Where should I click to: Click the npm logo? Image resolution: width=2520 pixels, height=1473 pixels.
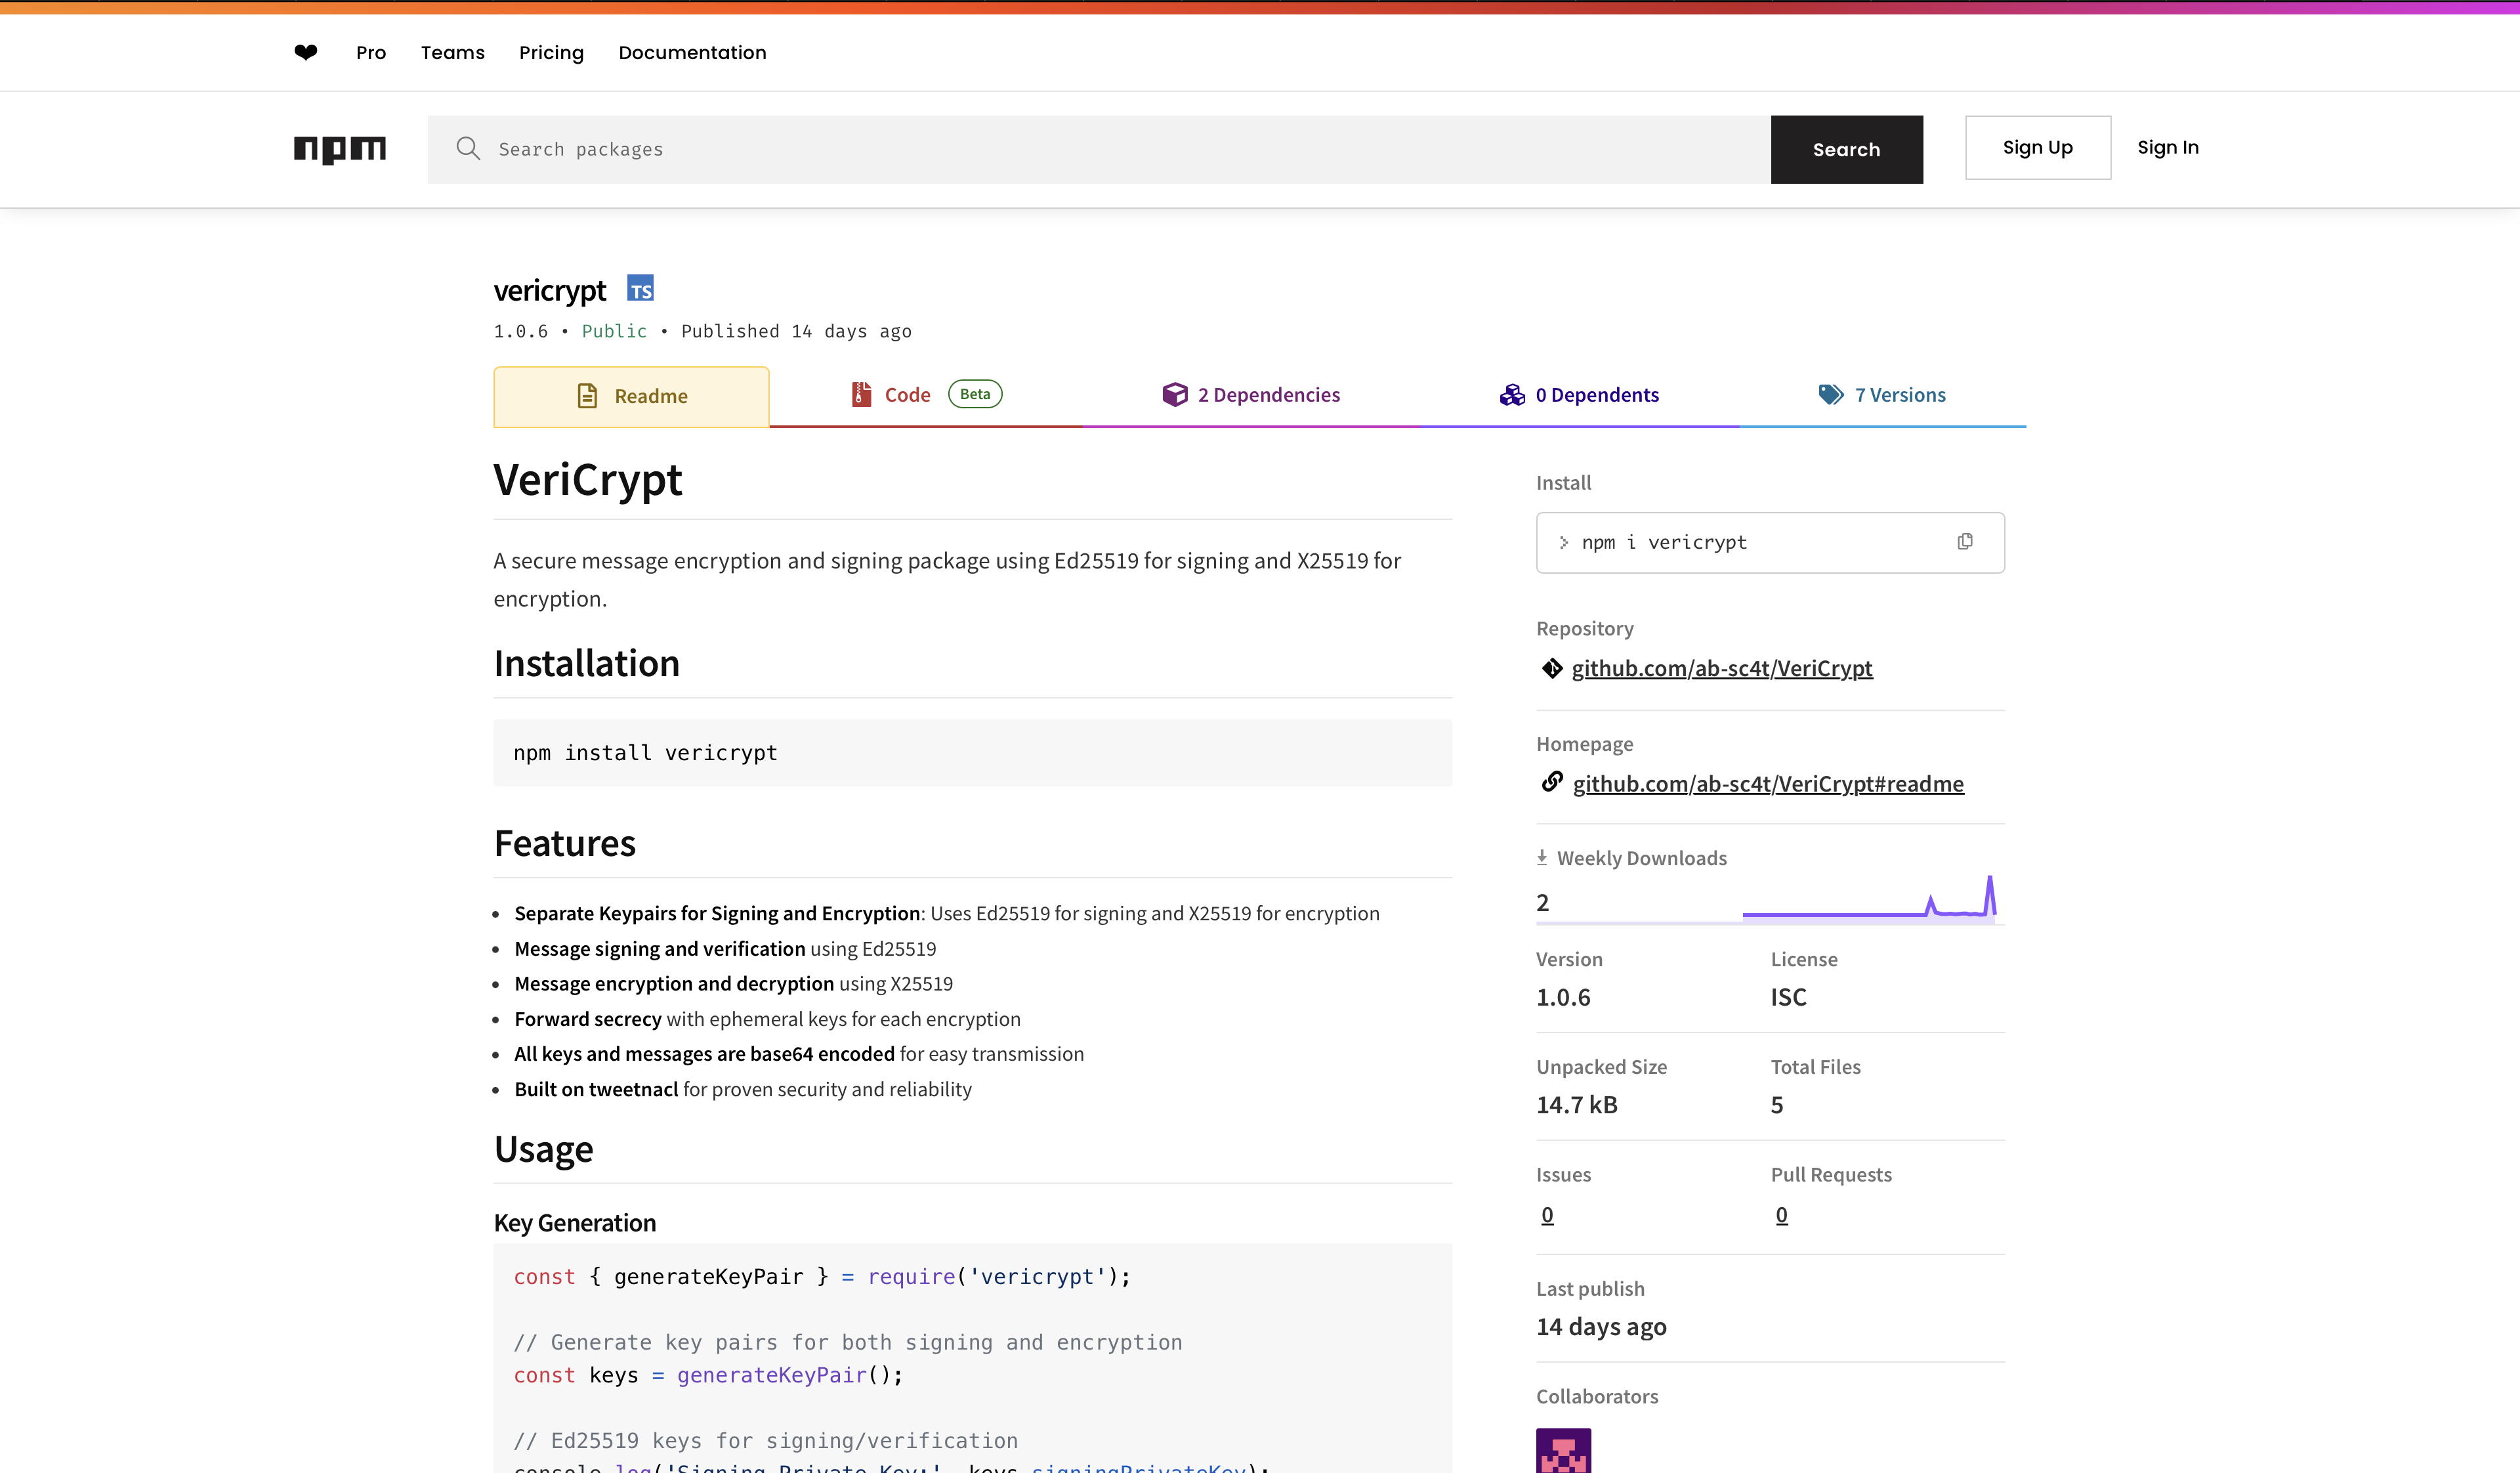tap(339, 149)
